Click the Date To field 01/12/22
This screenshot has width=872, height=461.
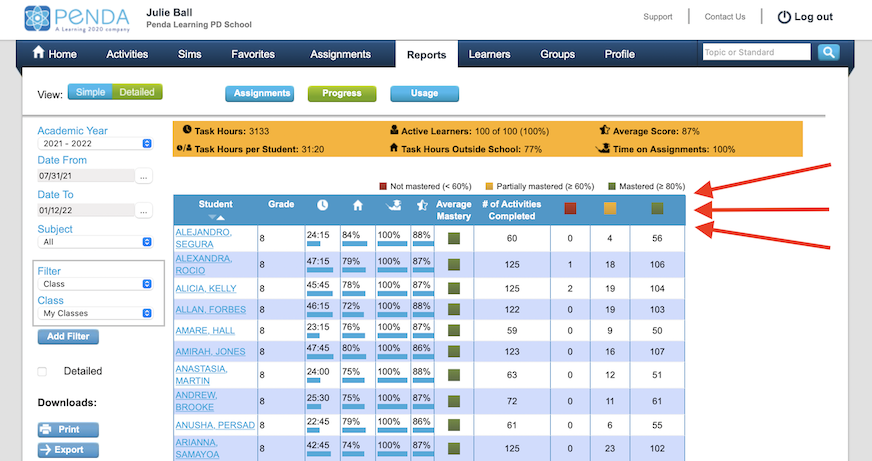86,211
